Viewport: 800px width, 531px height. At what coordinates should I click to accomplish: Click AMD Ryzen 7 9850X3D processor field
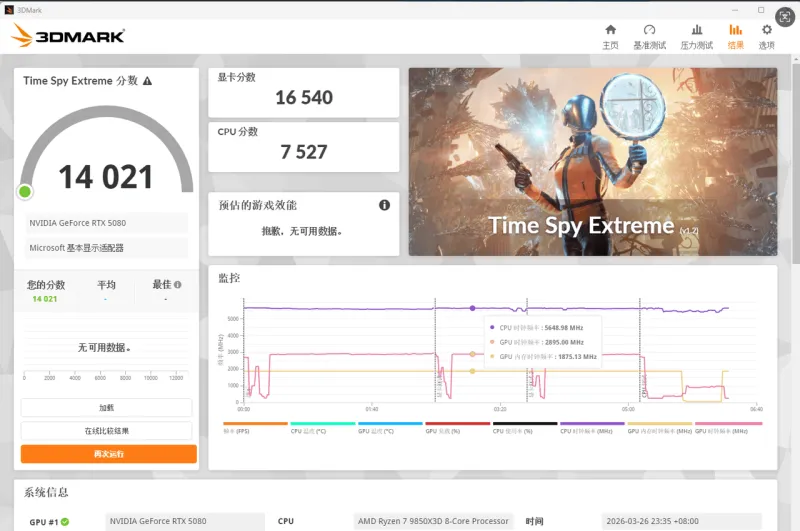(x=433, y=521)
